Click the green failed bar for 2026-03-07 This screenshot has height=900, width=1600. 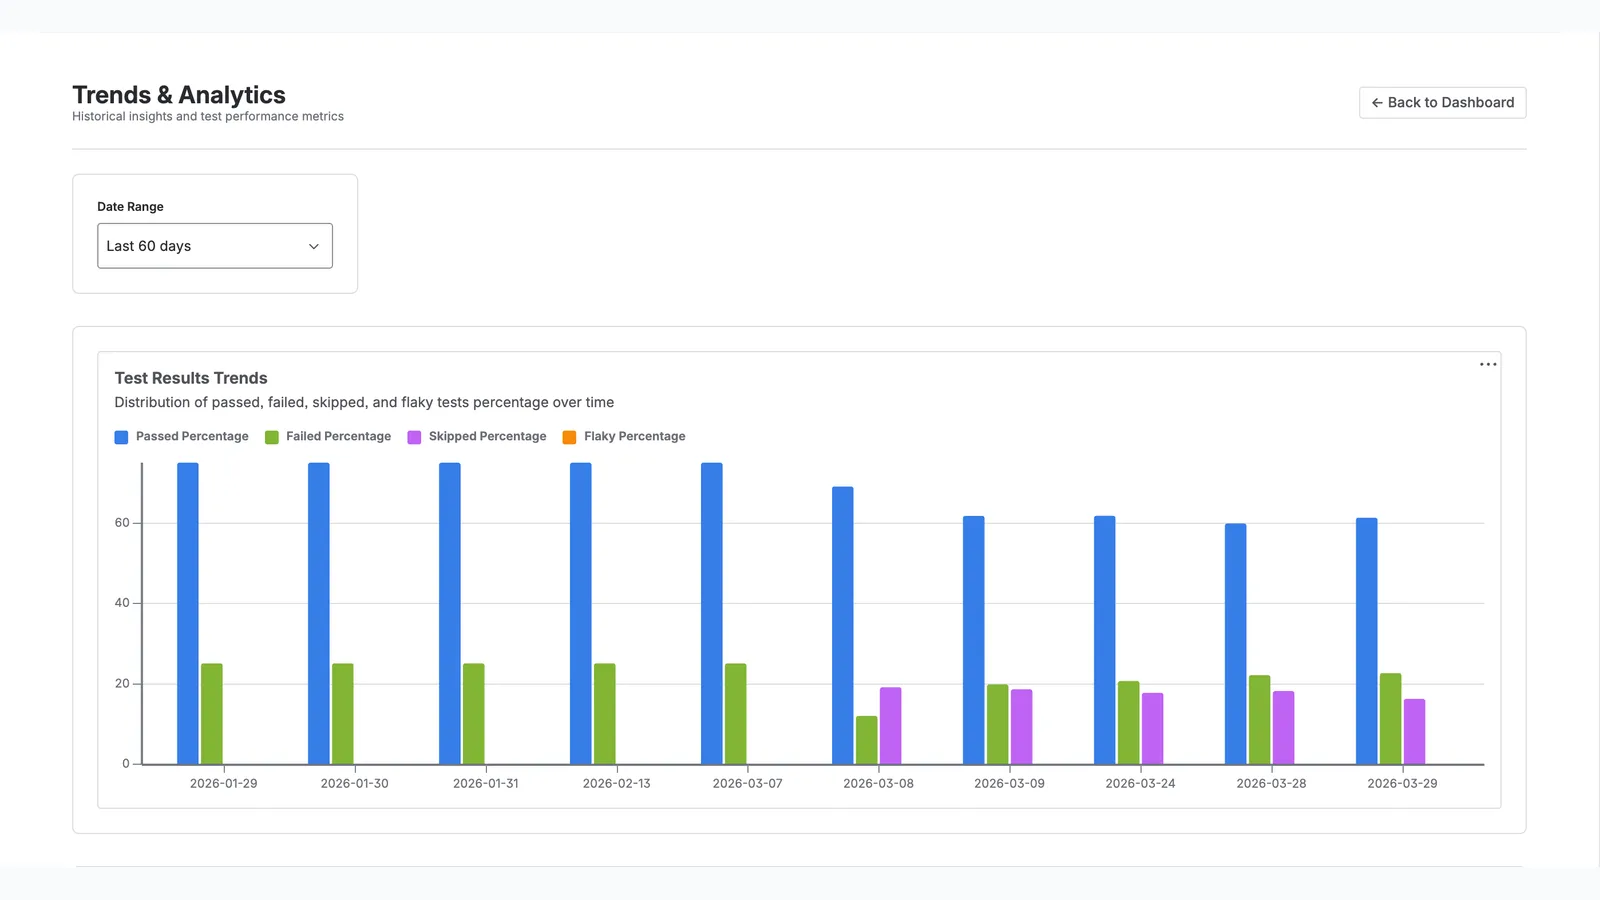tap(736, 714)
